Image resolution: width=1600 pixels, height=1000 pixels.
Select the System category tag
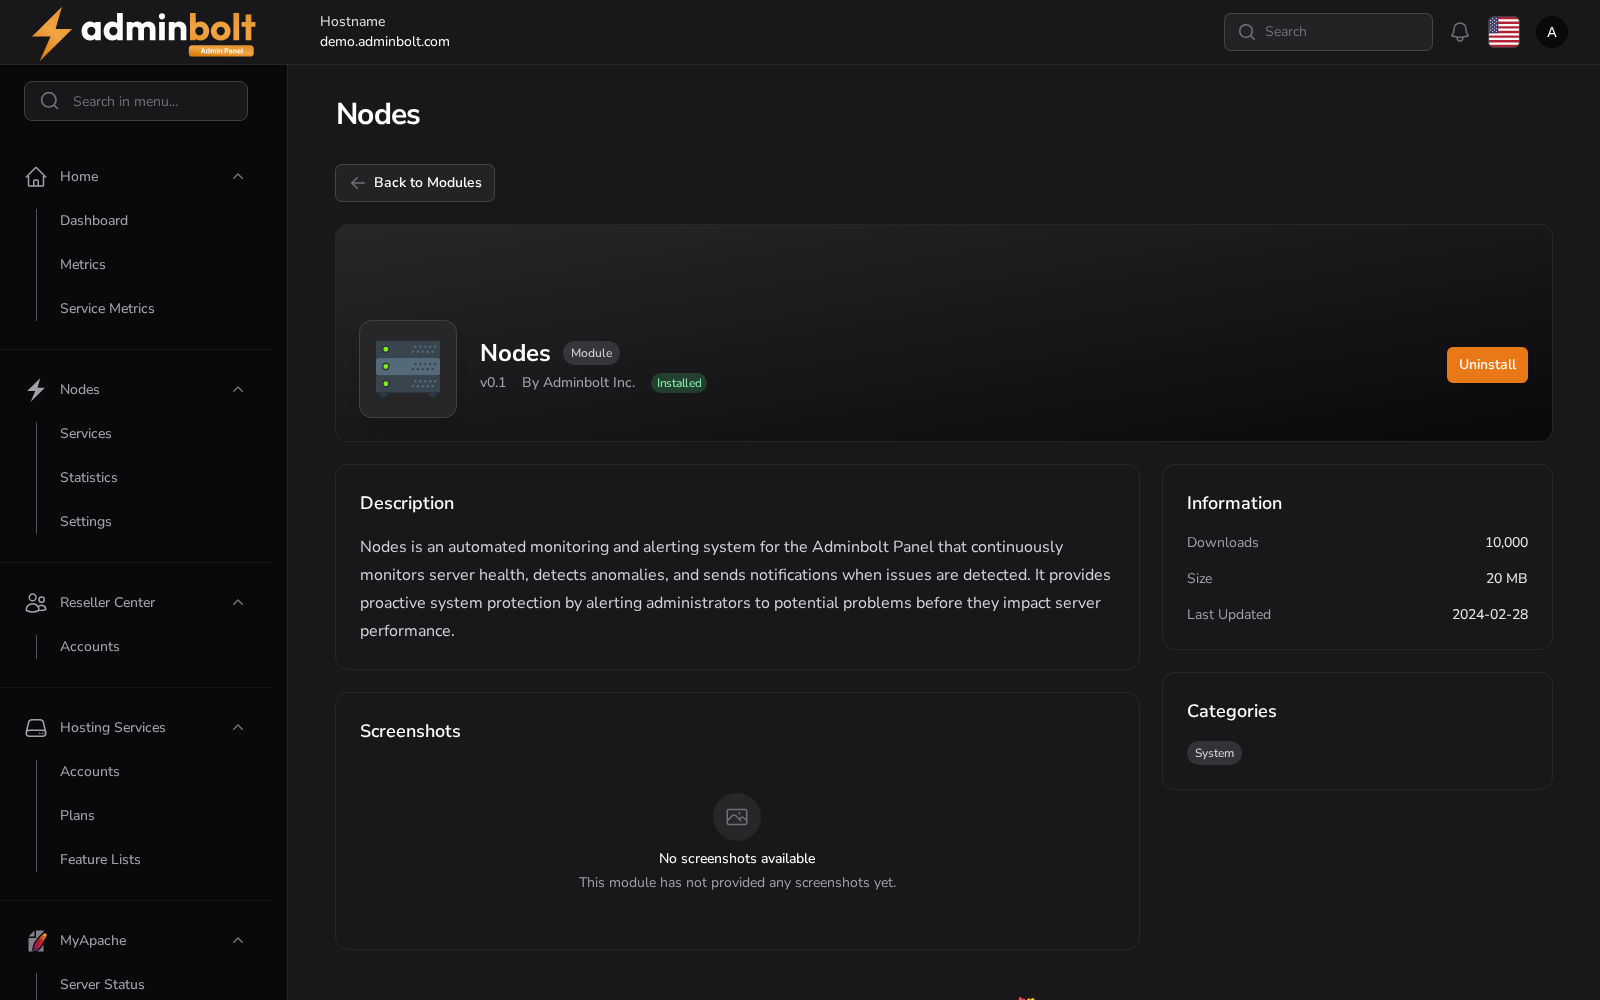point(1214,753)
